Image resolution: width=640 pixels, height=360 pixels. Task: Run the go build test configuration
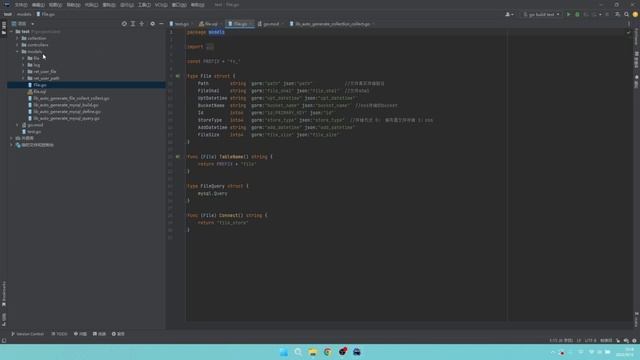(x=568, y=14)
